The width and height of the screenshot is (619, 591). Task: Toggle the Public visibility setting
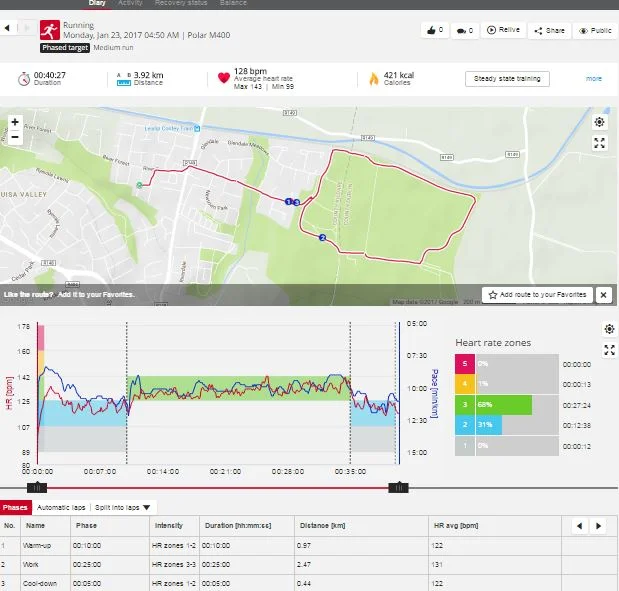(x=596, y=31)
